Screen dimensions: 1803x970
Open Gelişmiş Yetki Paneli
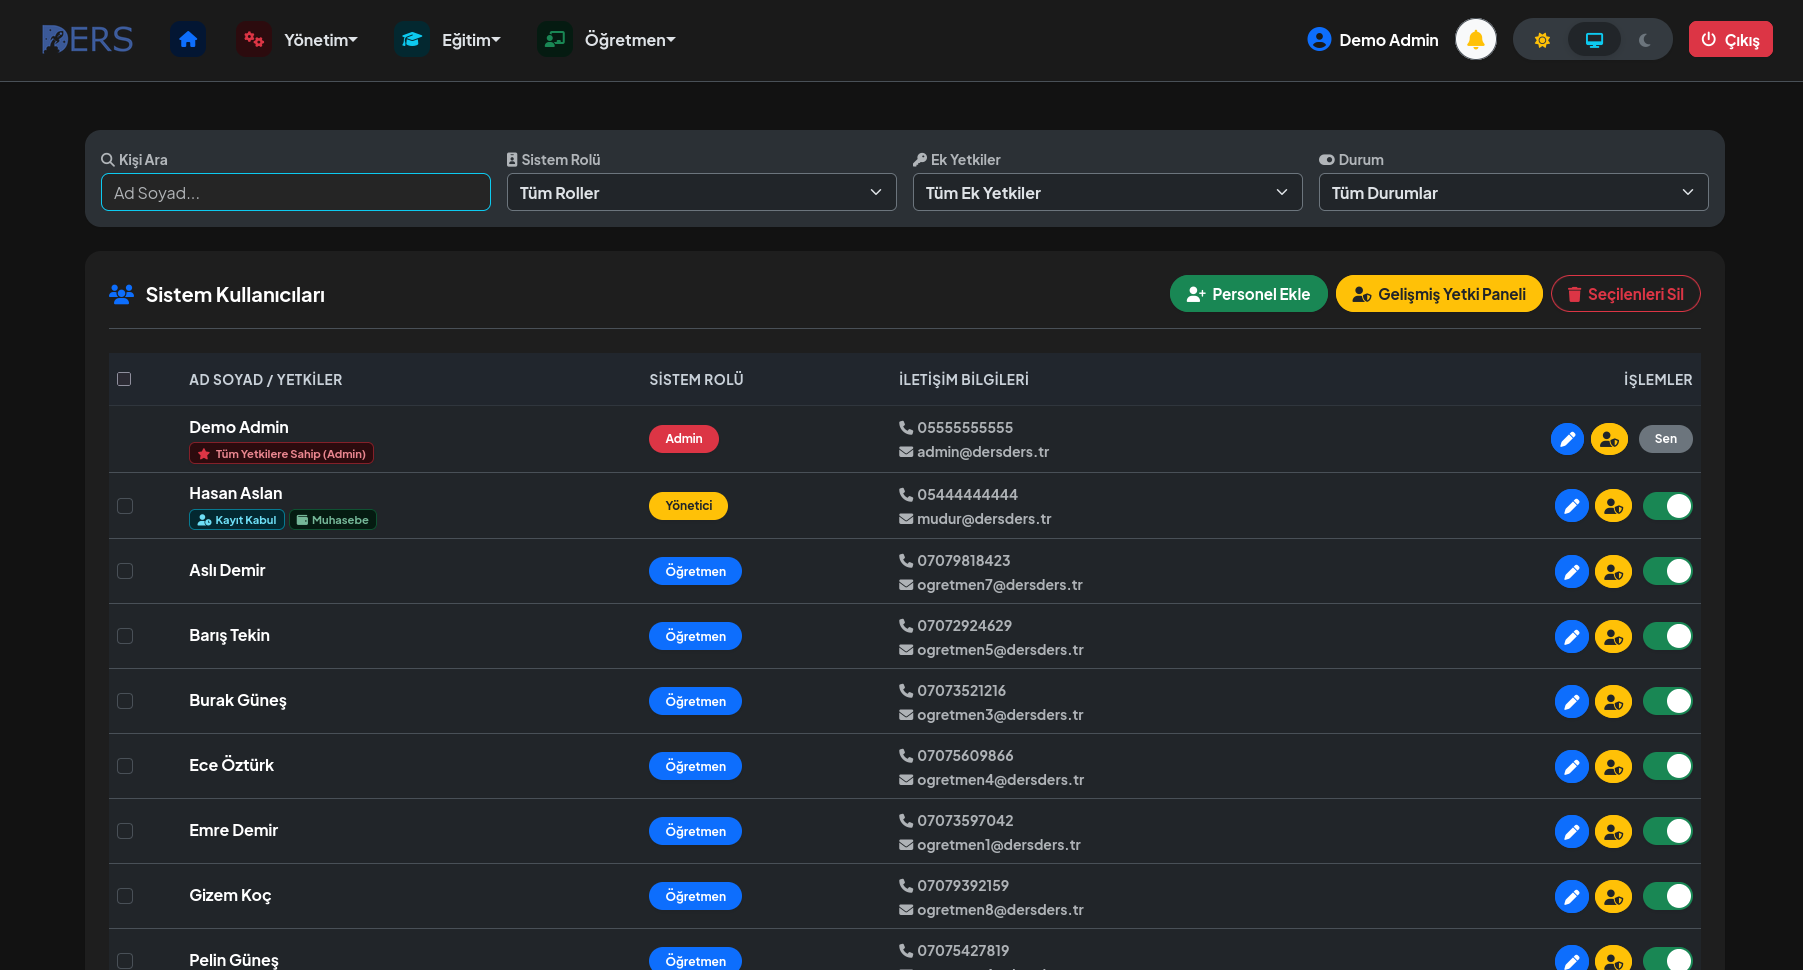(1439, 294)
